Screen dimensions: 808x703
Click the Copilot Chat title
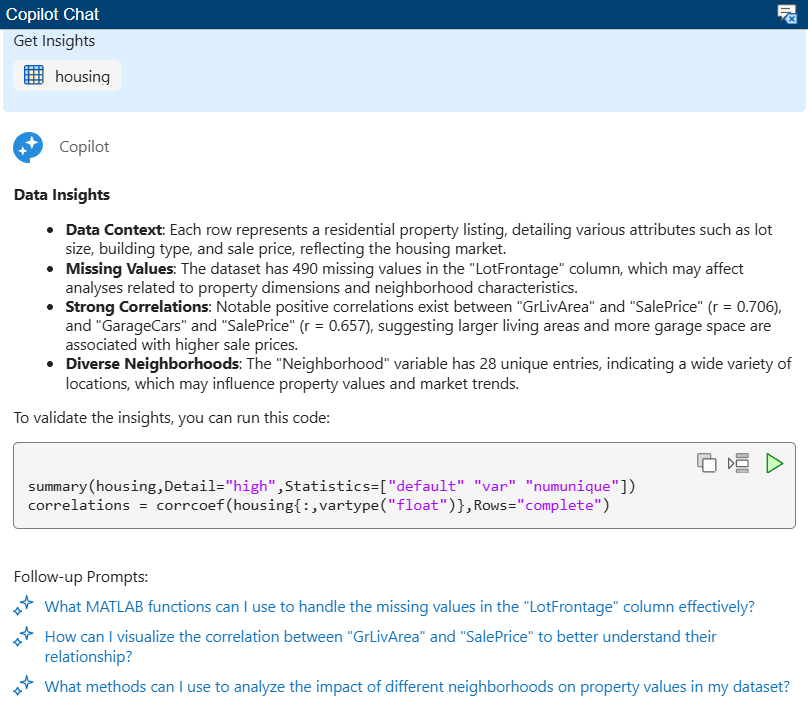coord(52,14)
